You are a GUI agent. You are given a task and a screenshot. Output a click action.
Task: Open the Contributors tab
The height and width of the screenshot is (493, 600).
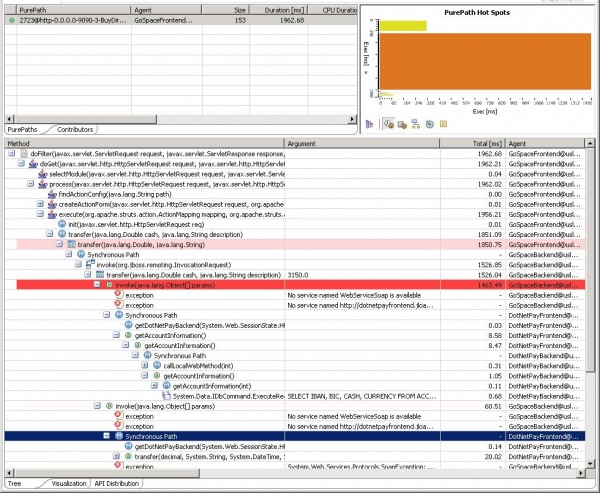(75, 129)
